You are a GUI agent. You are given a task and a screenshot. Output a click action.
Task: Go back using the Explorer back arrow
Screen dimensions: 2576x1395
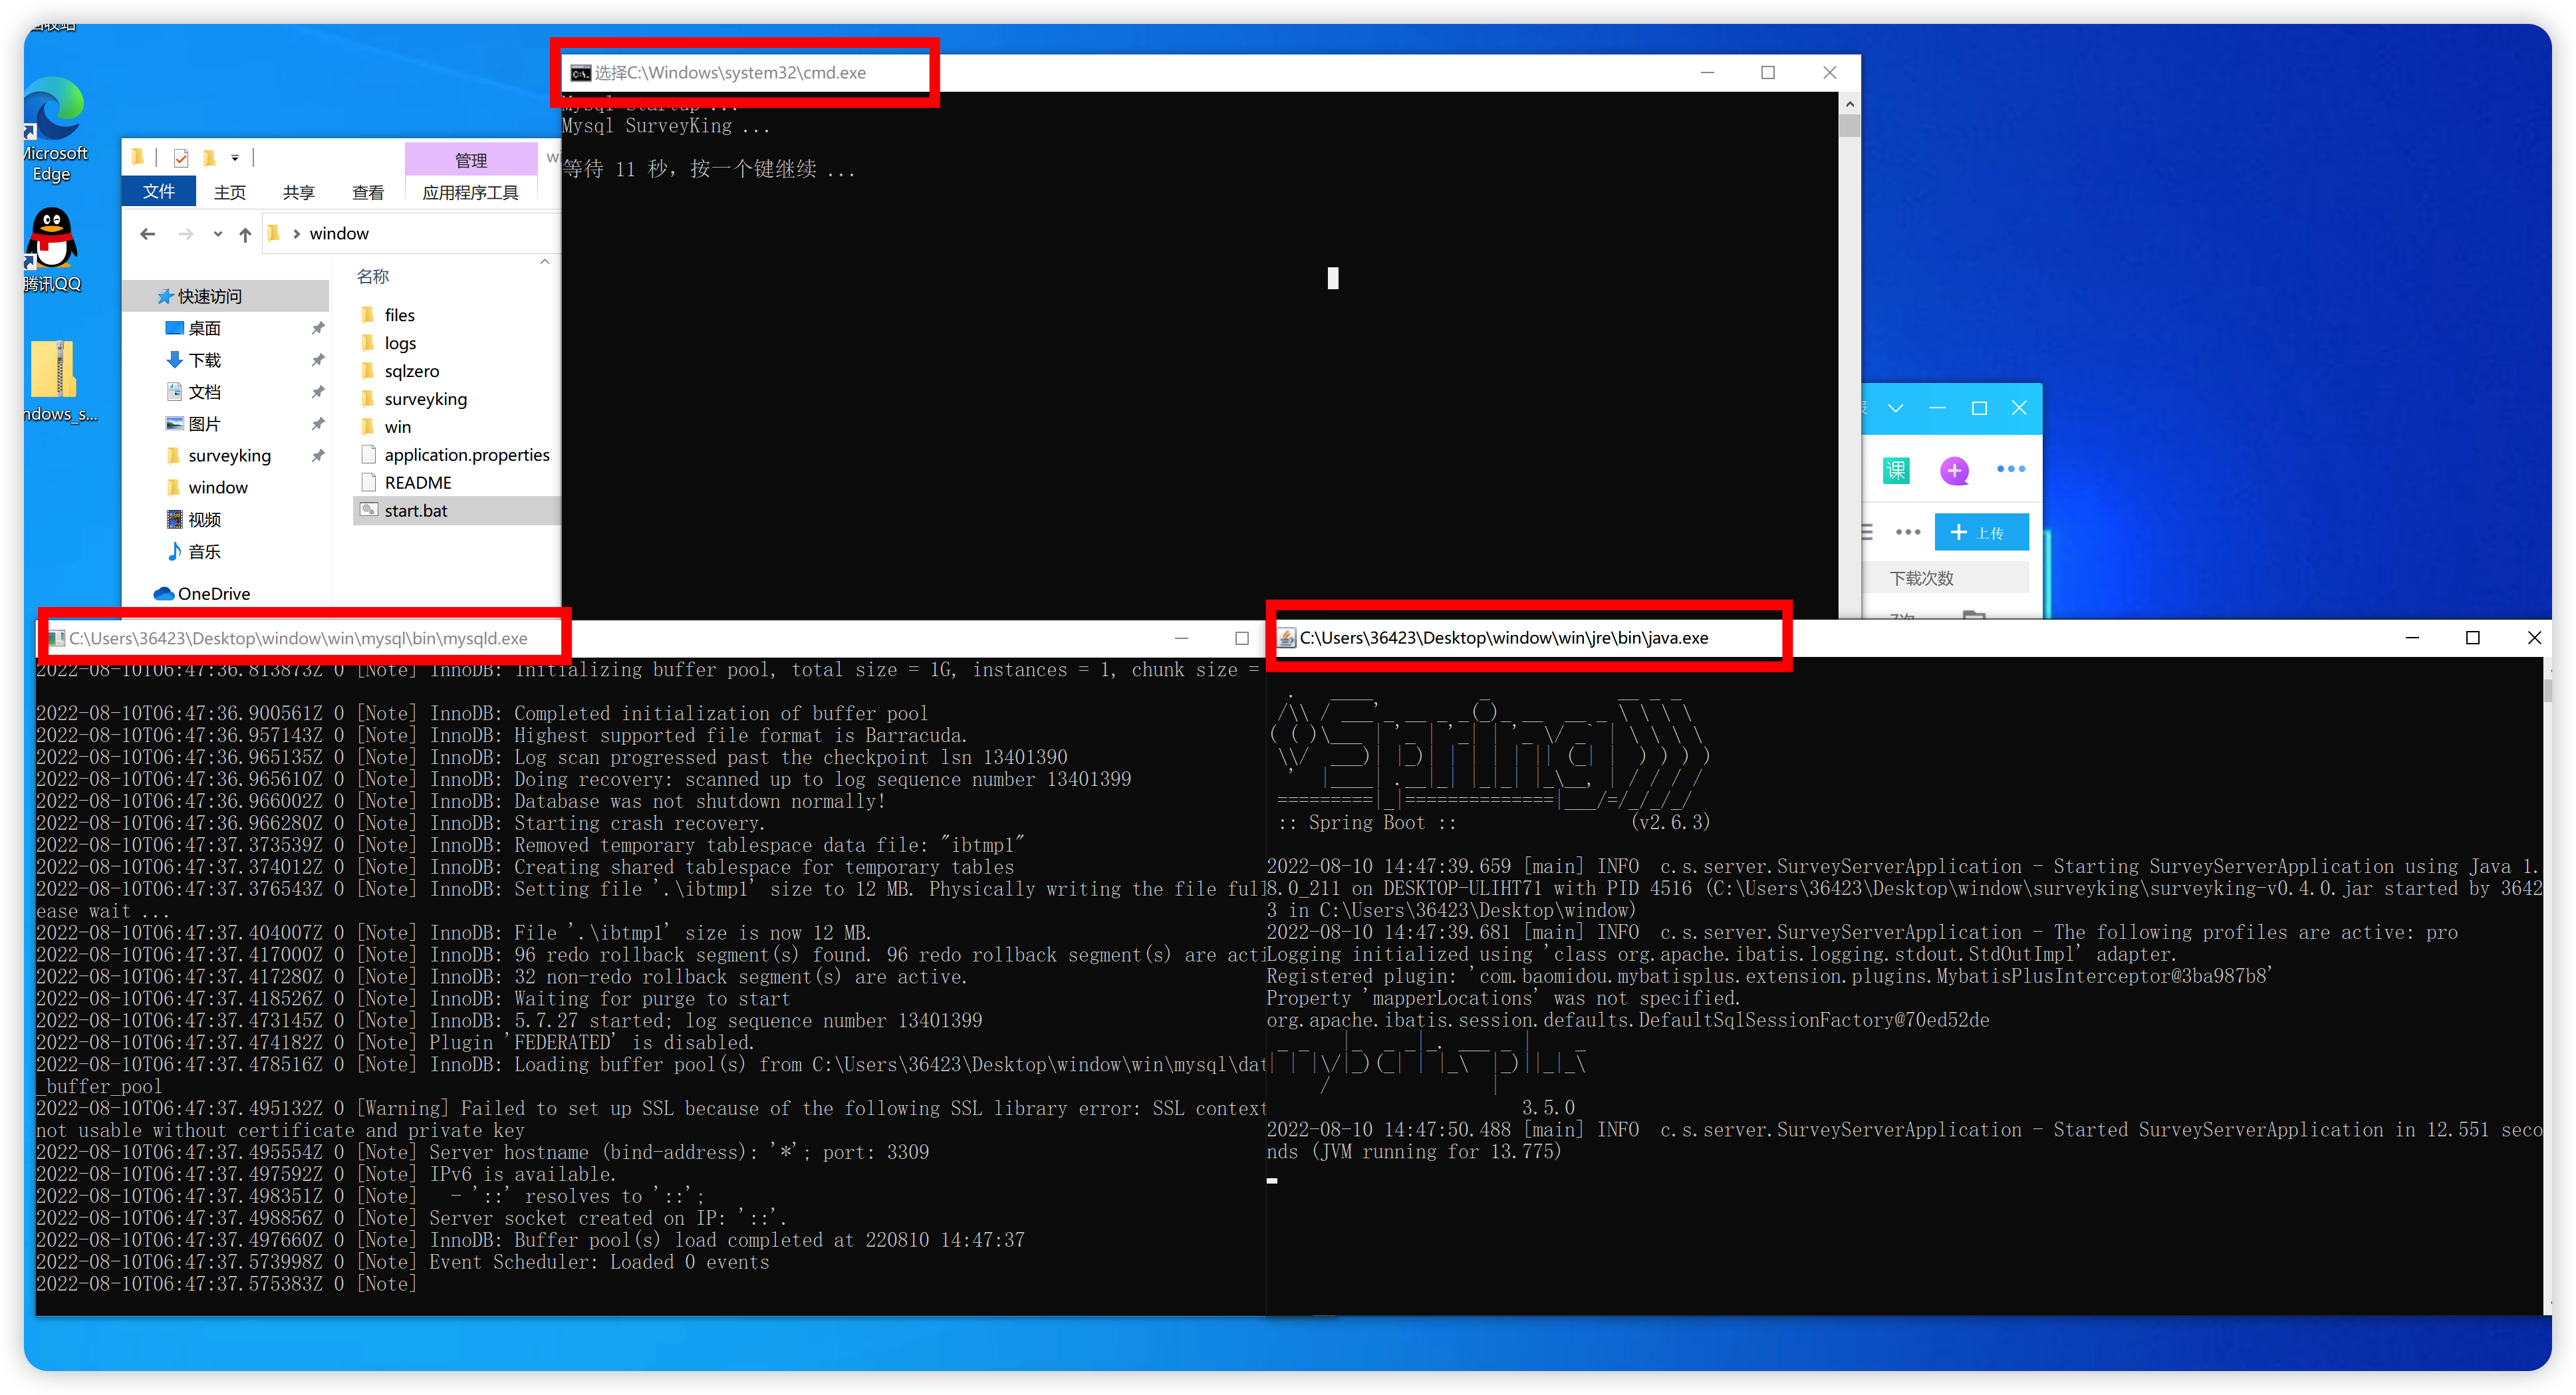[x=148, y=234]
